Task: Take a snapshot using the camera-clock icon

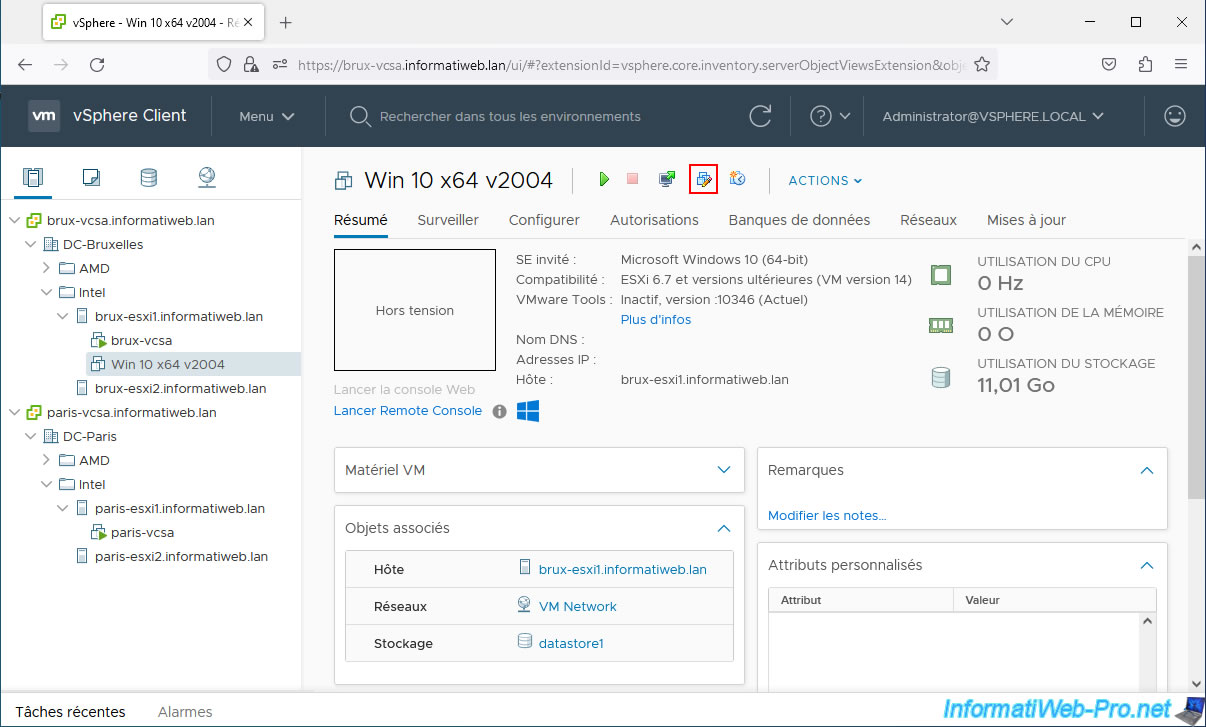Action: coord(738,179)
